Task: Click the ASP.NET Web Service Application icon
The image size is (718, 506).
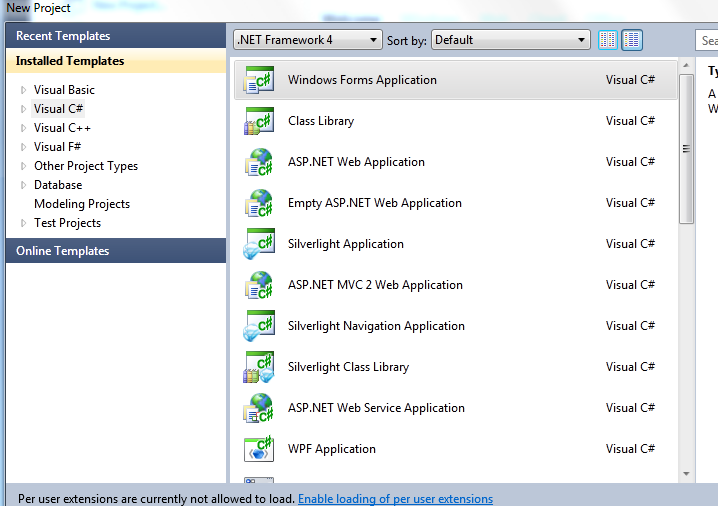Action: click(259, 408)
